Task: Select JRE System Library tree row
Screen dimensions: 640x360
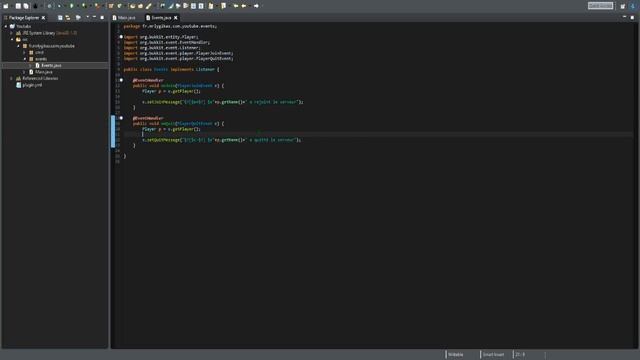Action: click(49, 33)
